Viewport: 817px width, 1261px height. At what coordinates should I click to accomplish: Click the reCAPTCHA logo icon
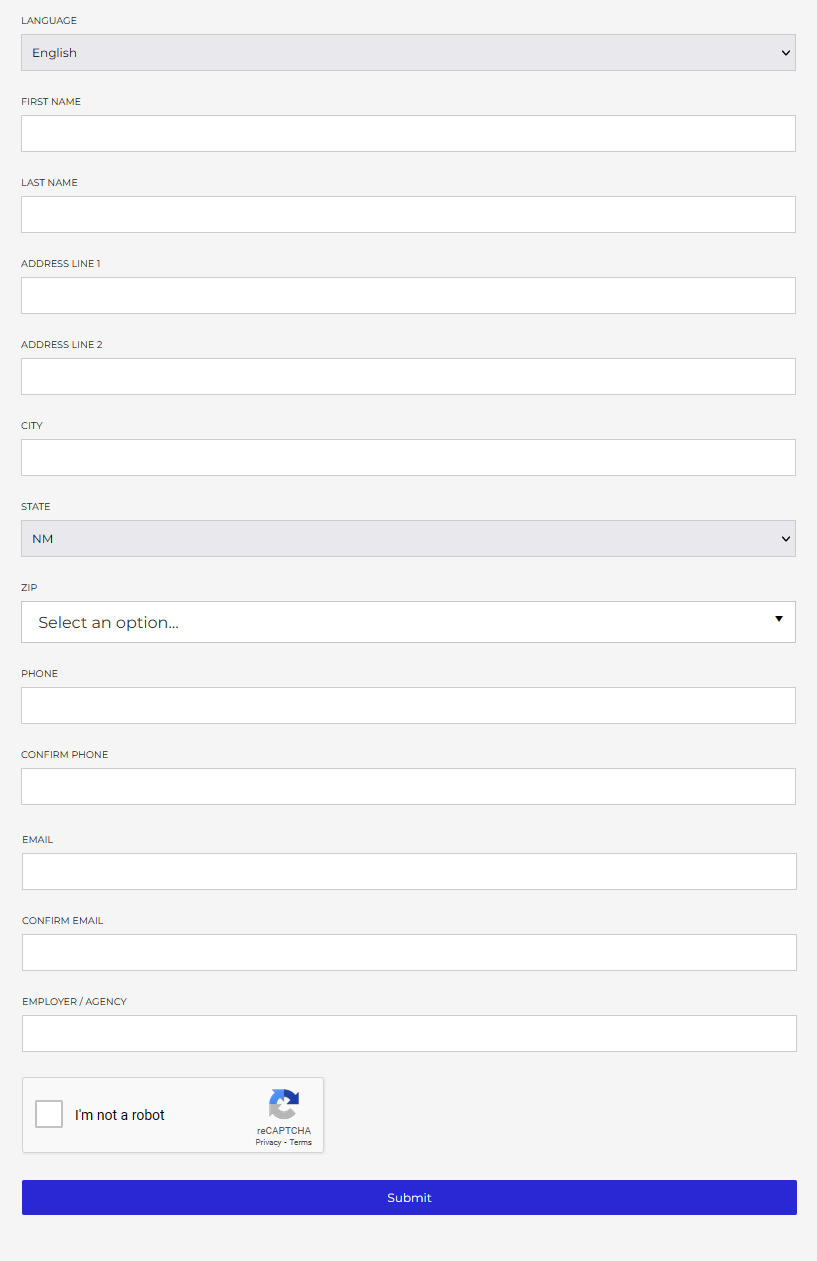pos(284,1104)
